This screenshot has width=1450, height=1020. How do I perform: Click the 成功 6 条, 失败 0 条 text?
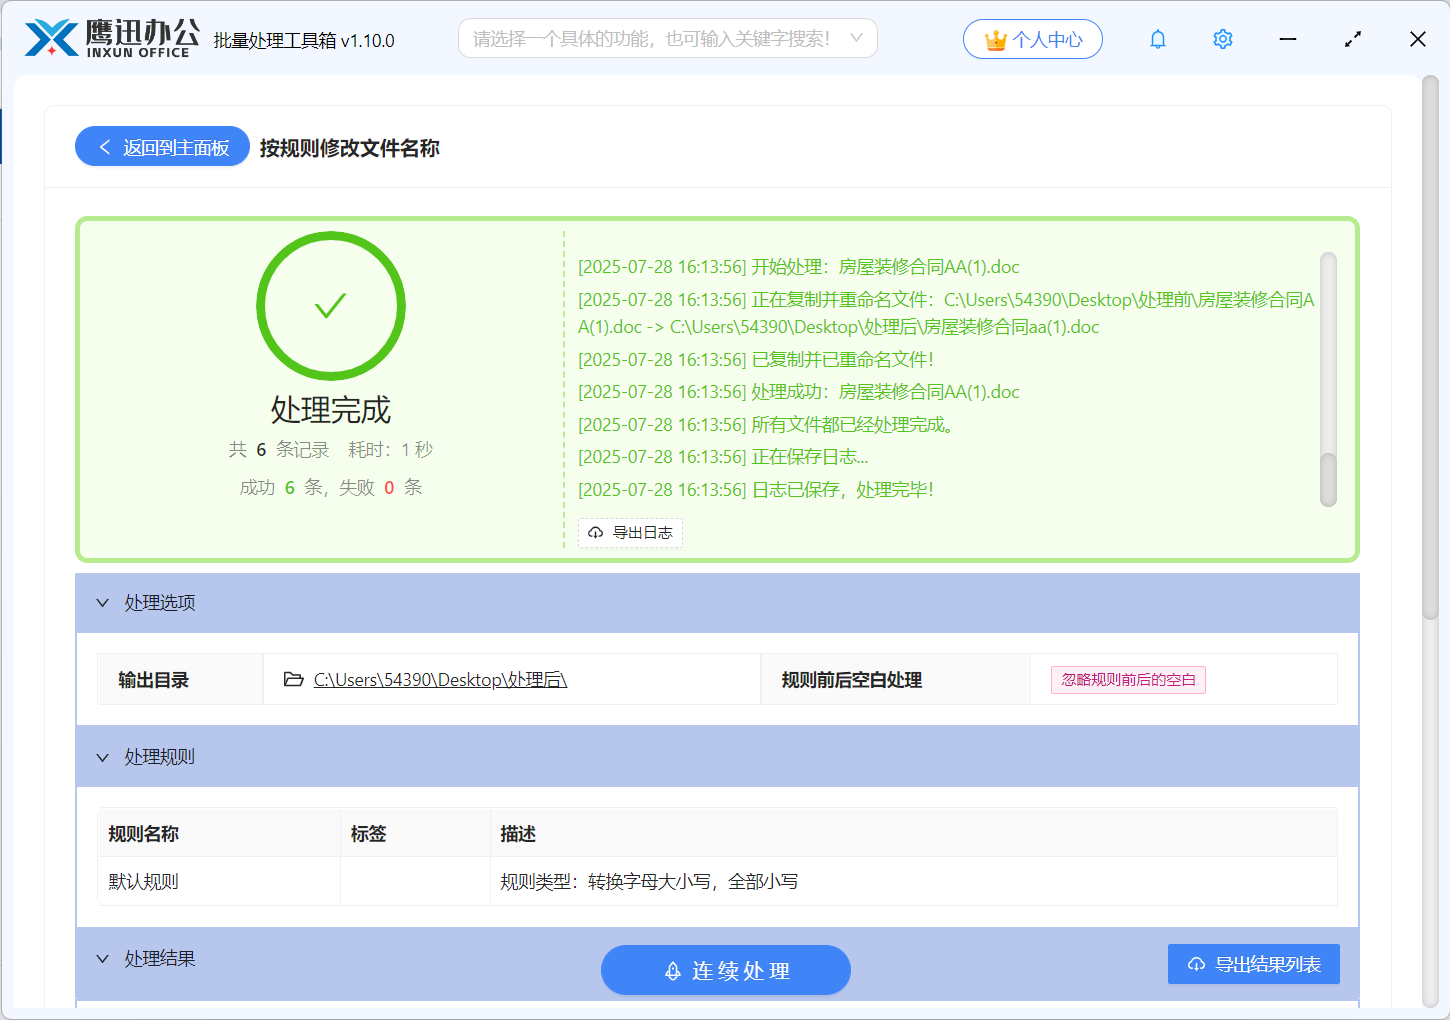point(331,488)
